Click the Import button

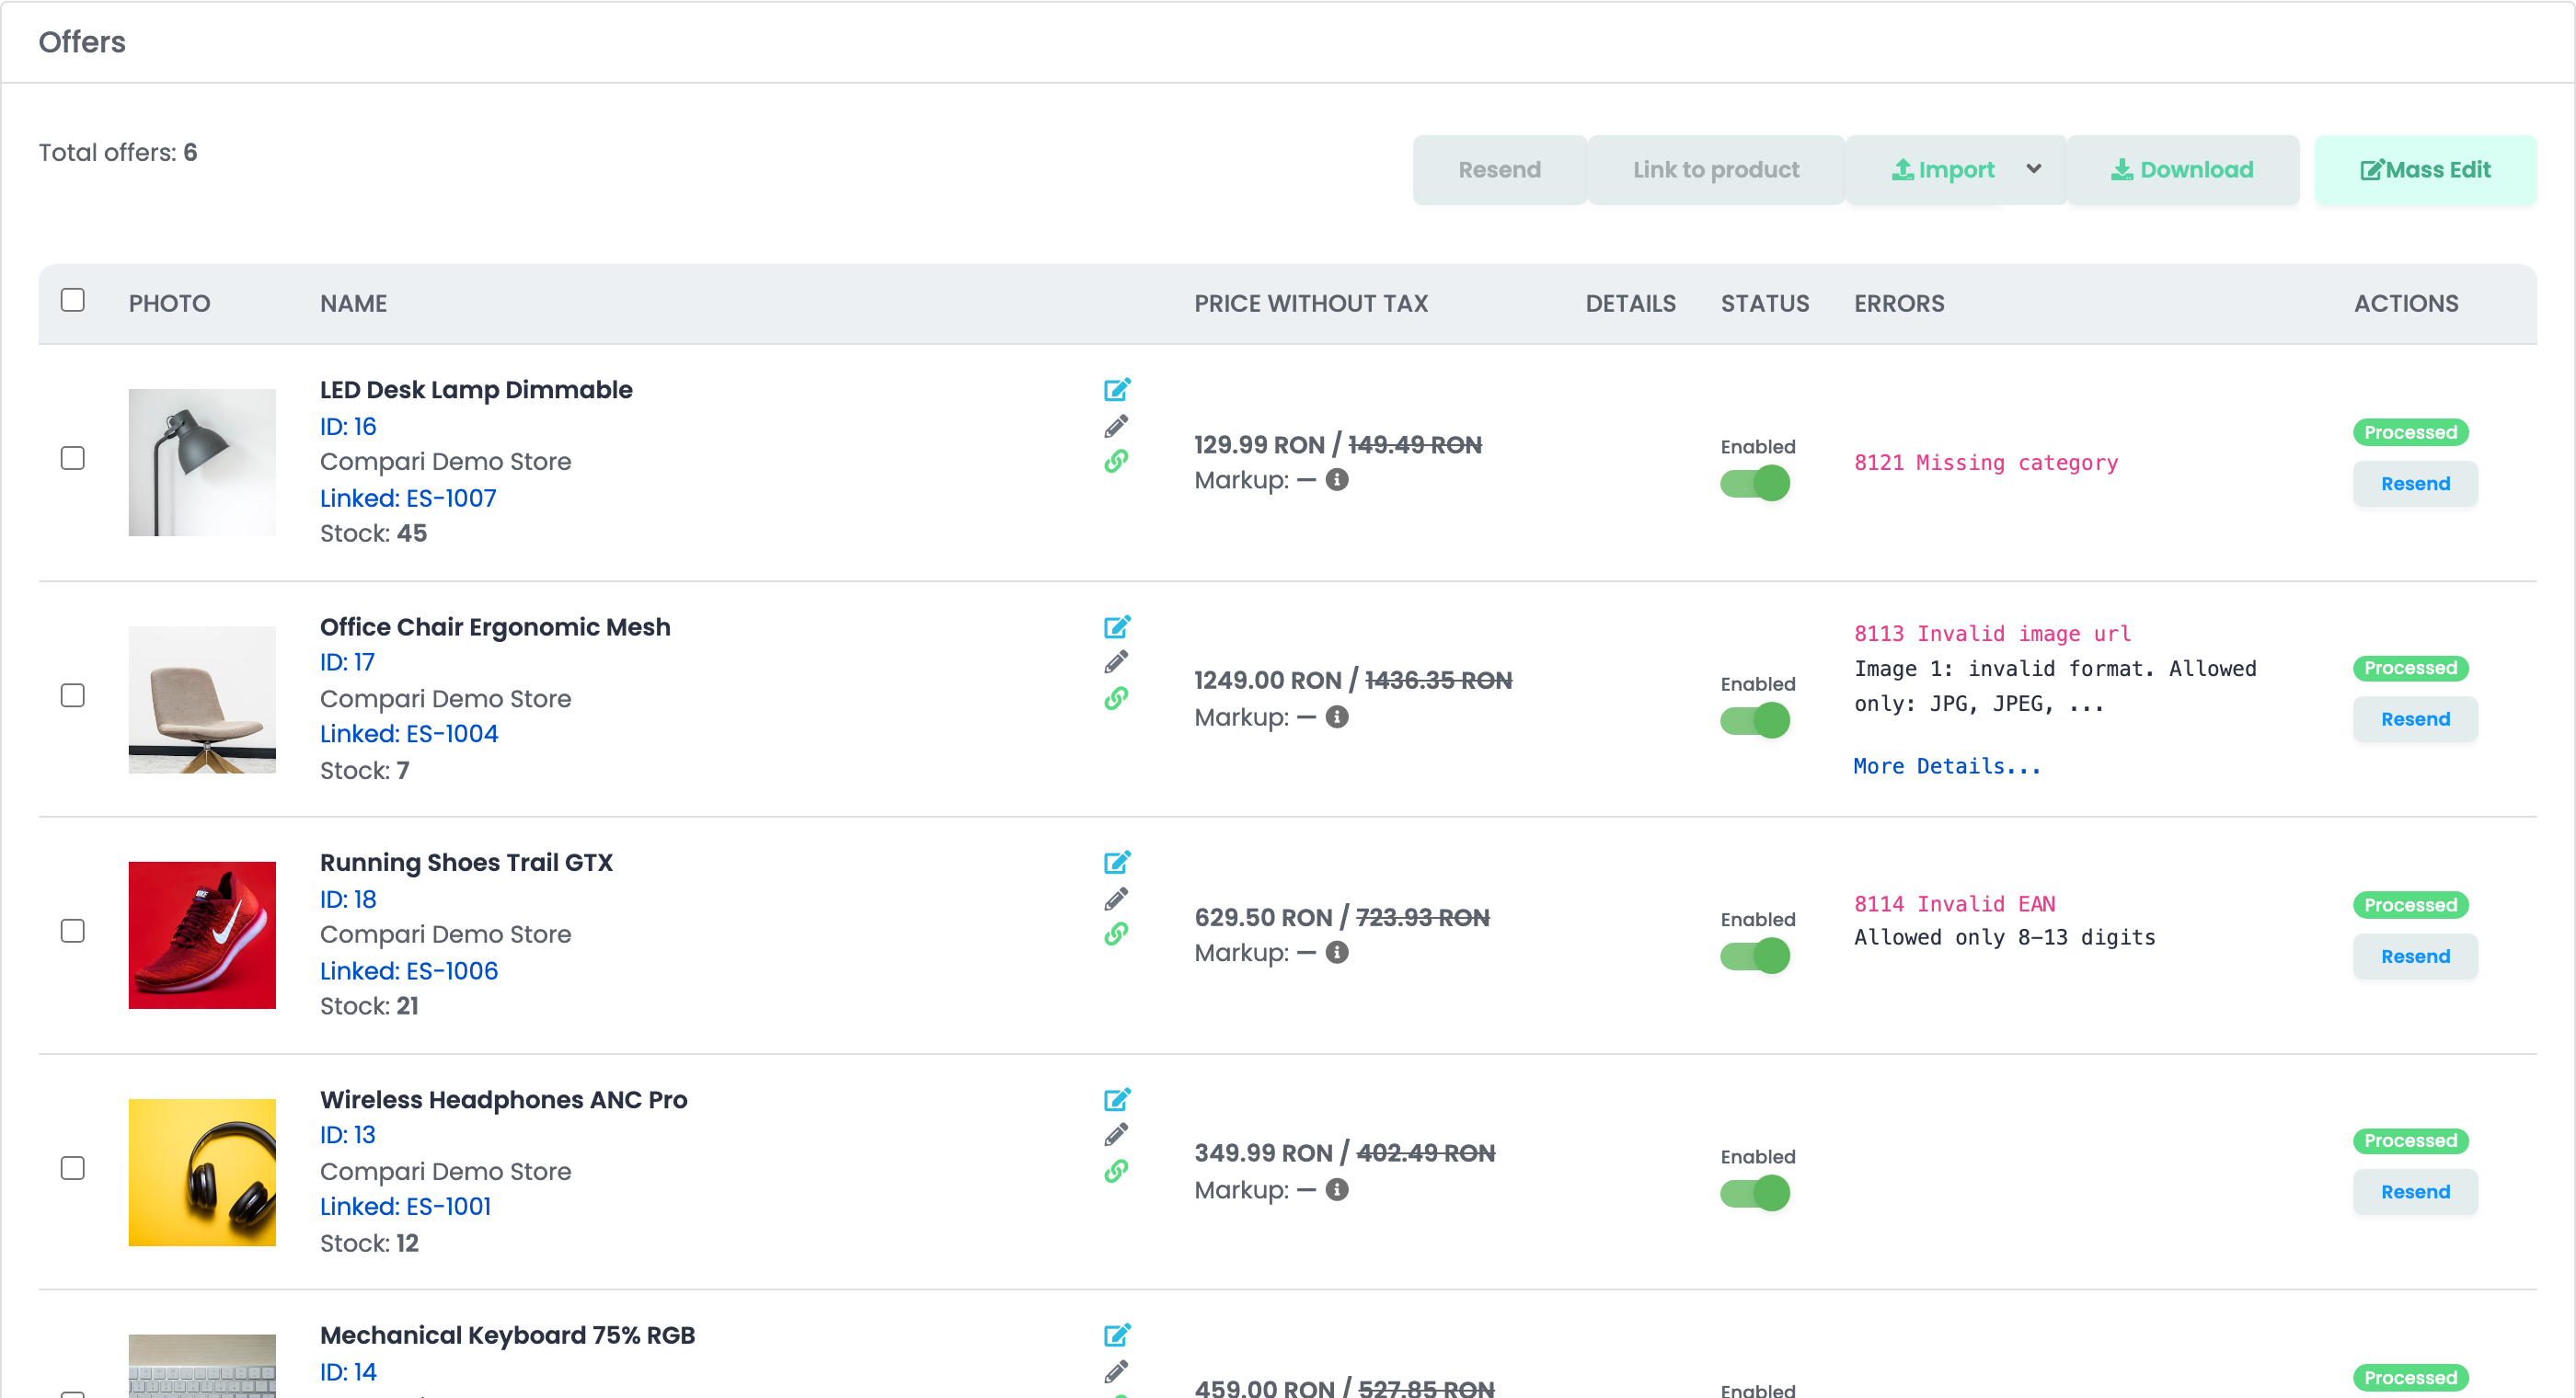click(x=1943, y=170)
